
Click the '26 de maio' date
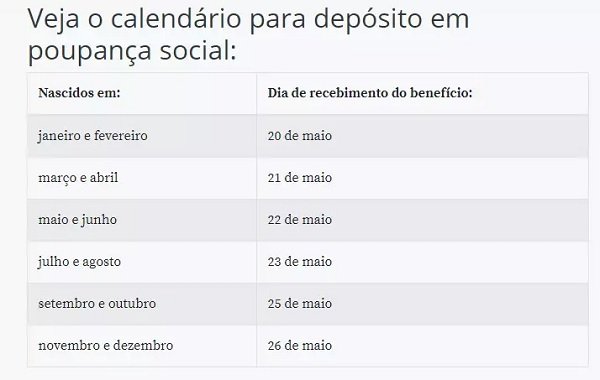[300, 346]
